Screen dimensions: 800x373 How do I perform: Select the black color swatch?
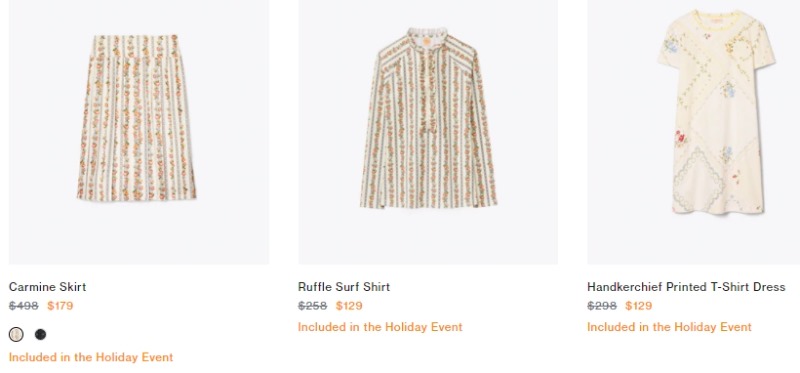[x=40, y=334]
